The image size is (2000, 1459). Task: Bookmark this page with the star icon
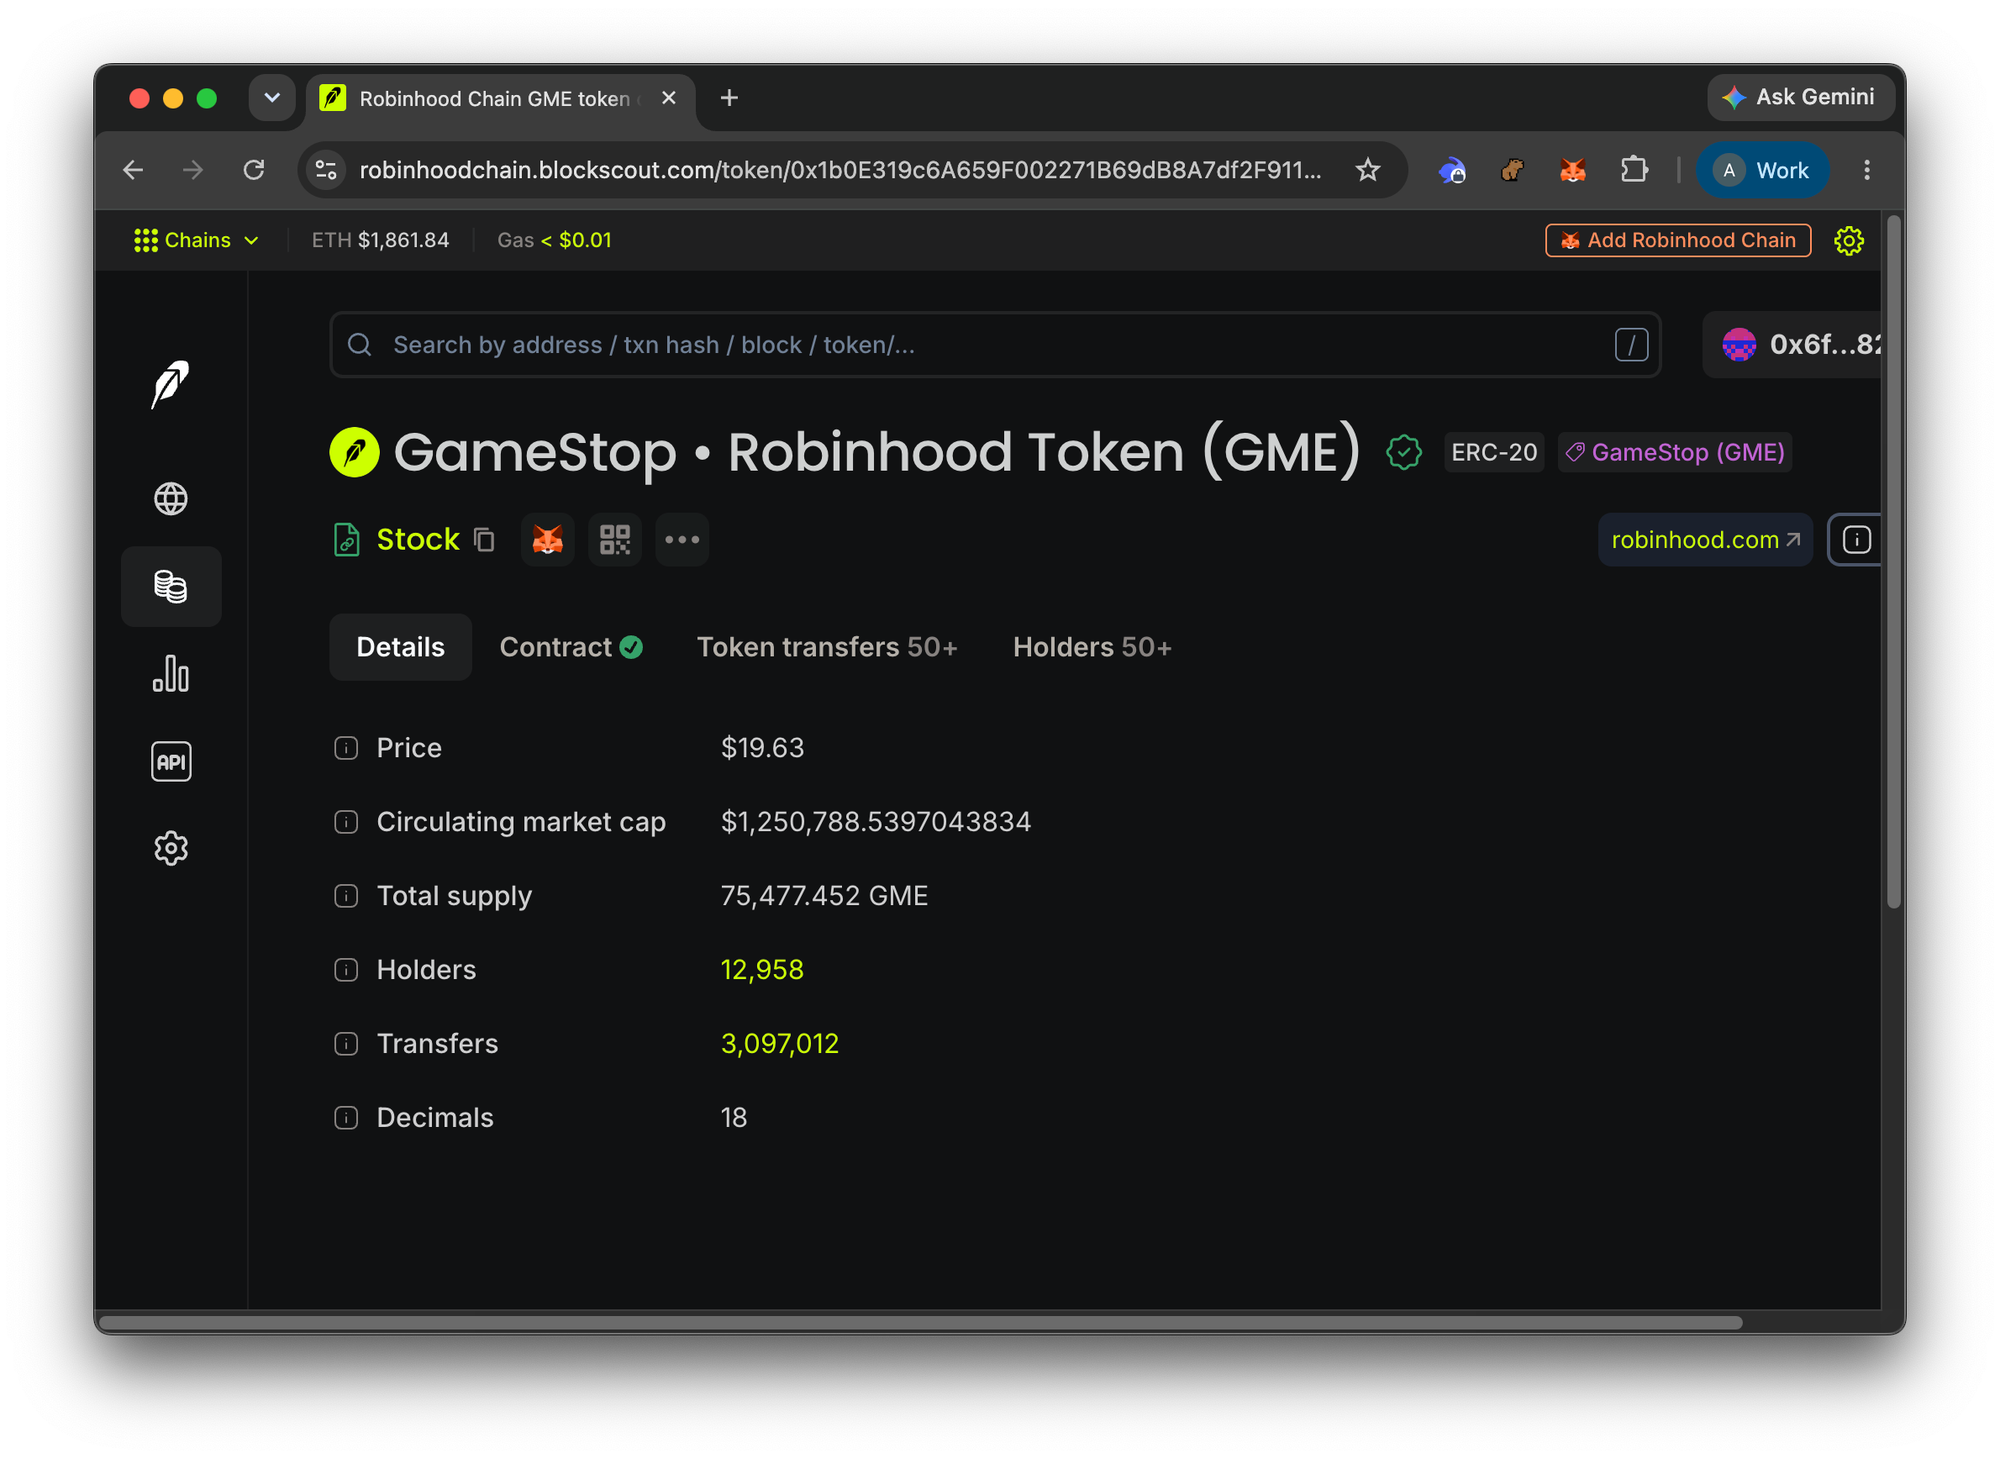(1368, 170)
